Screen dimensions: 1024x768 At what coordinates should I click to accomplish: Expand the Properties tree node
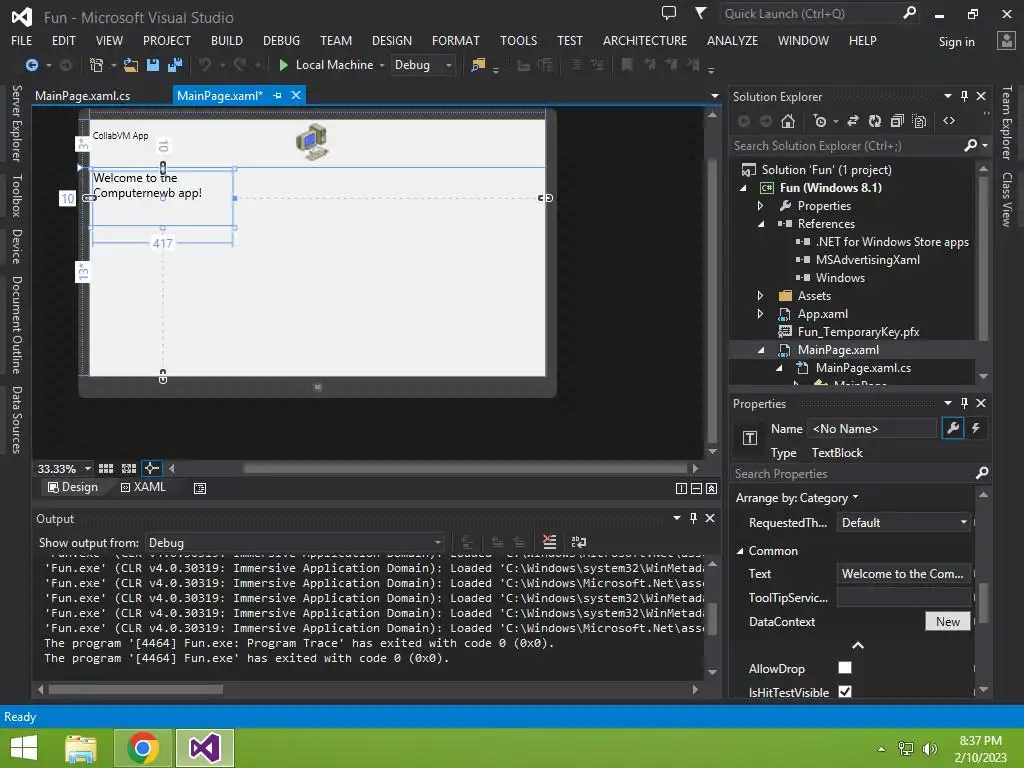[760, 206]
